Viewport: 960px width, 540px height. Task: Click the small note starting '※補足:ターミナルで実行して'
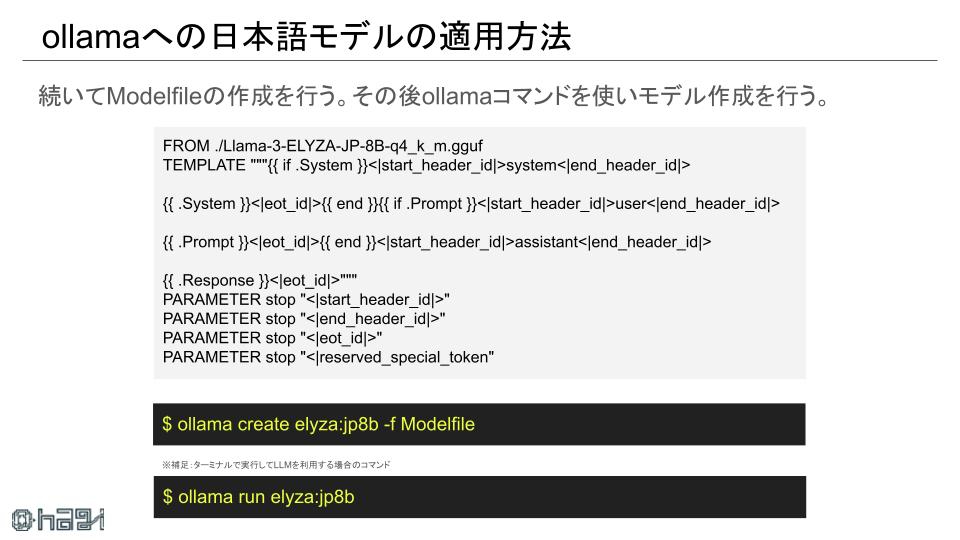pos(276,465)
